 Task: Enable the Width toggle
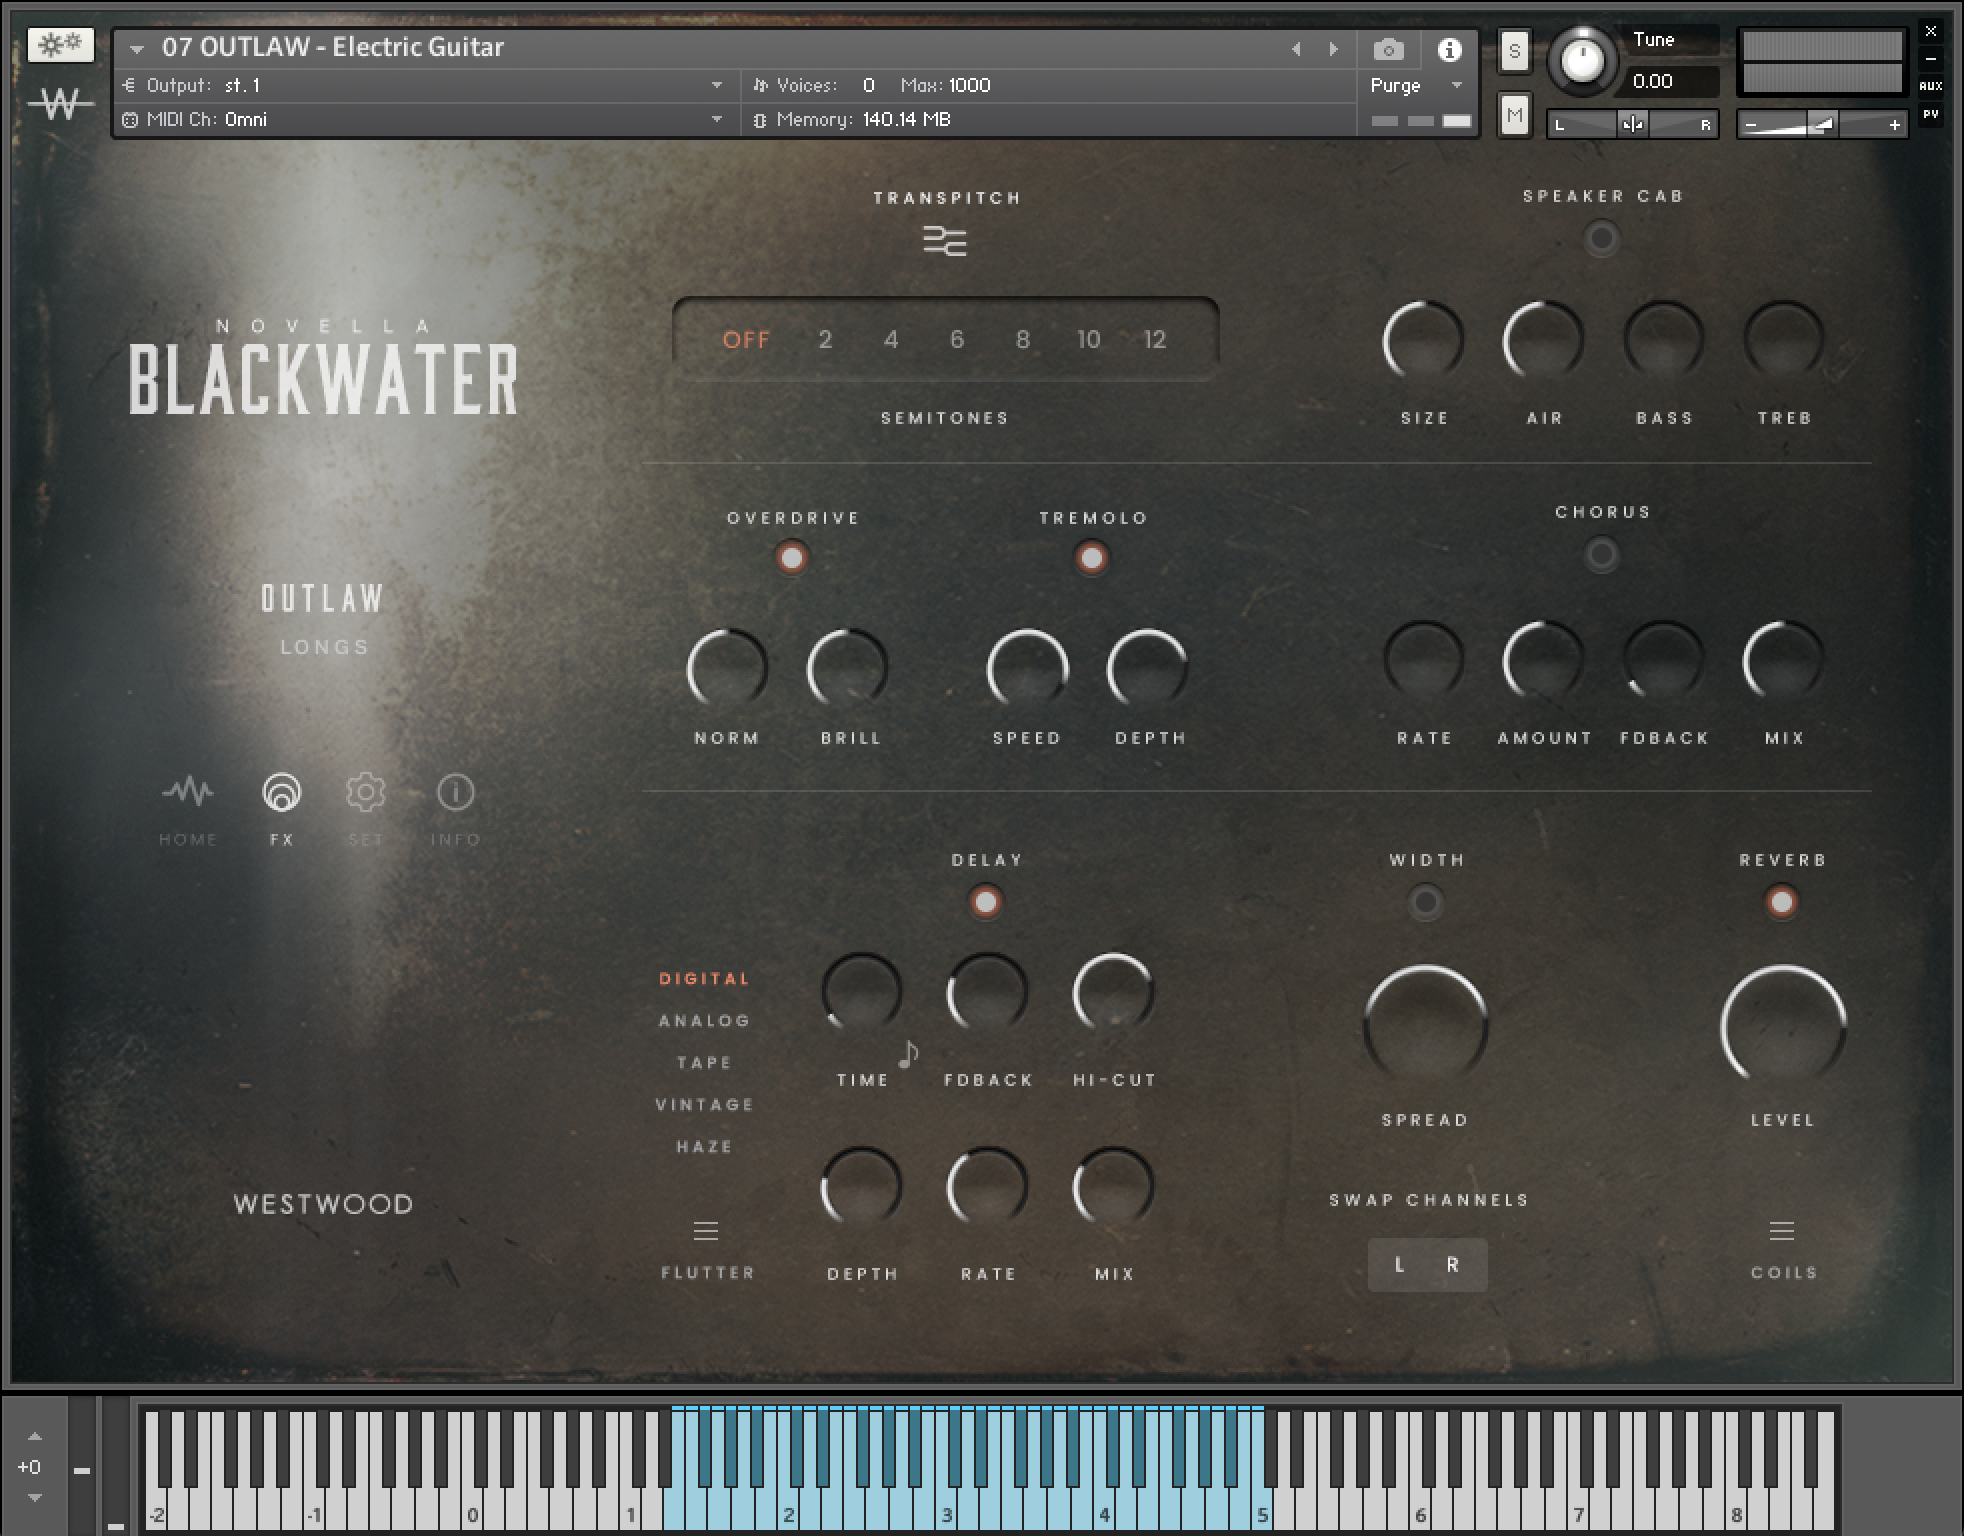[x=1425, y=903]
